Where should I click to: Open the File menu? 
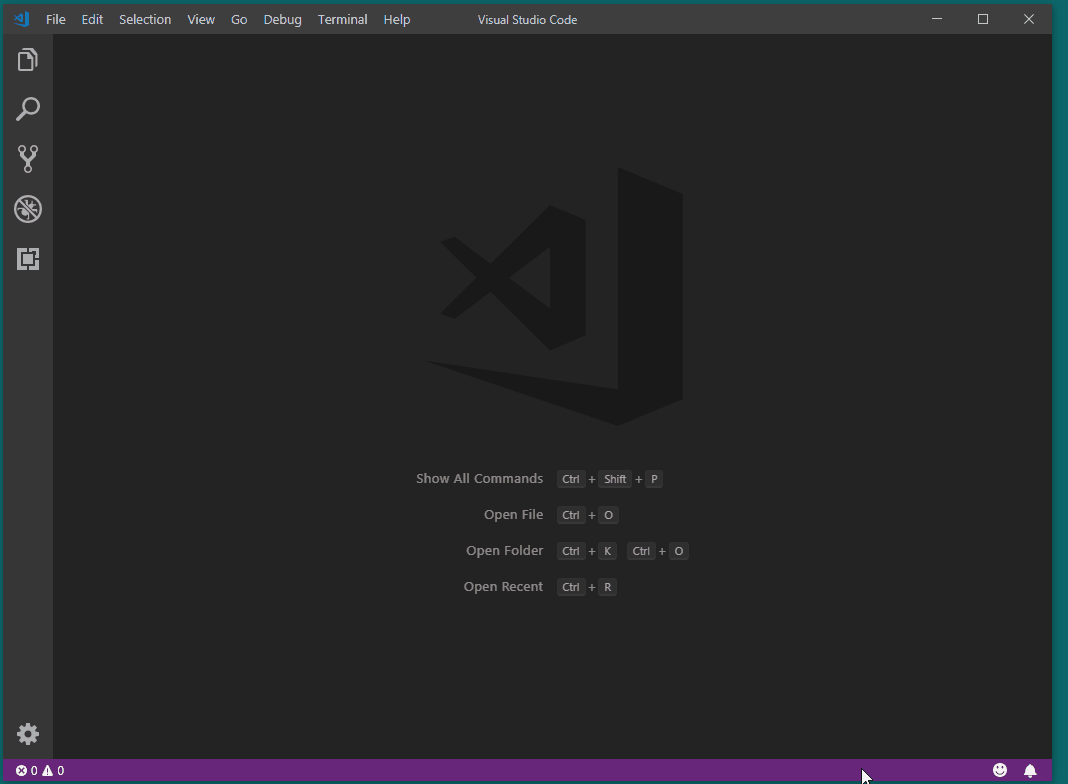(x=55, y=18)
